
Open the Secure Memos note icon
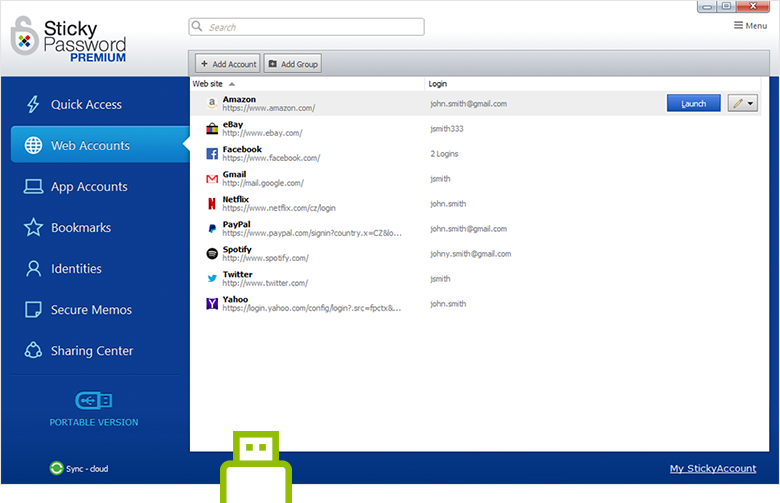click(x=33, y=310)
